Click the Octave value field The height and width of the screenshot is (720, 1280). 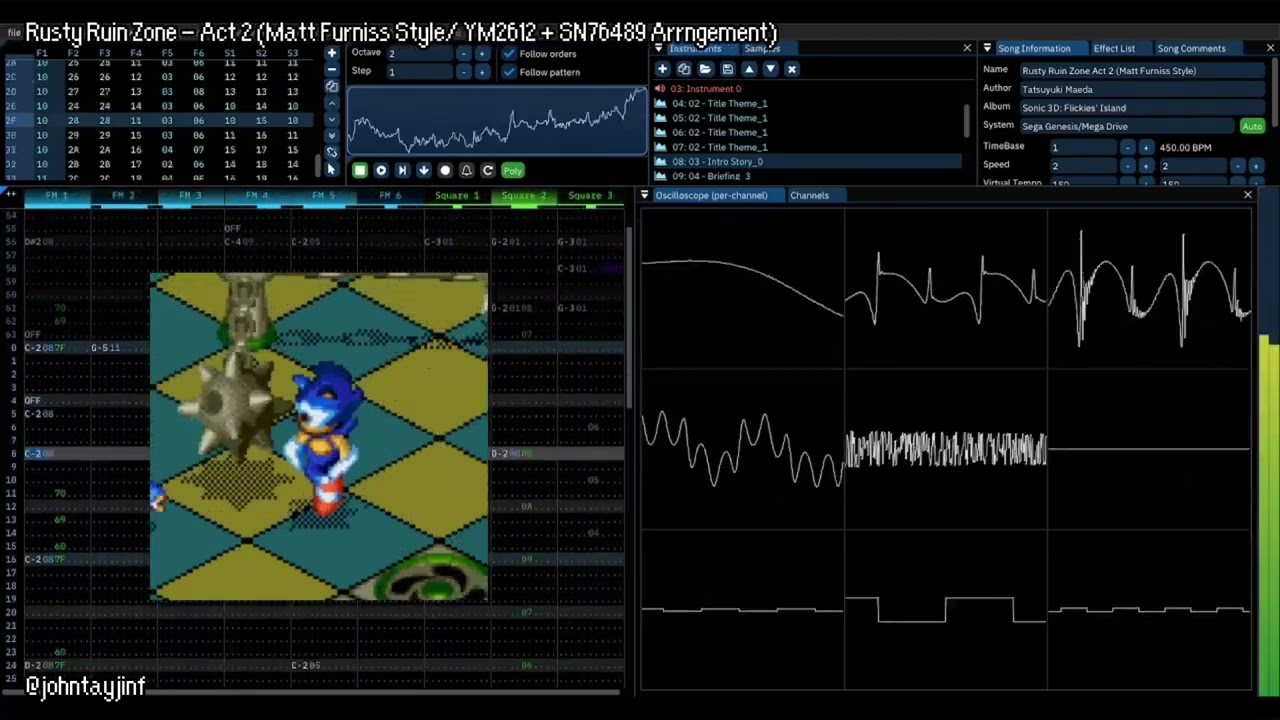(x=420, y=53)
